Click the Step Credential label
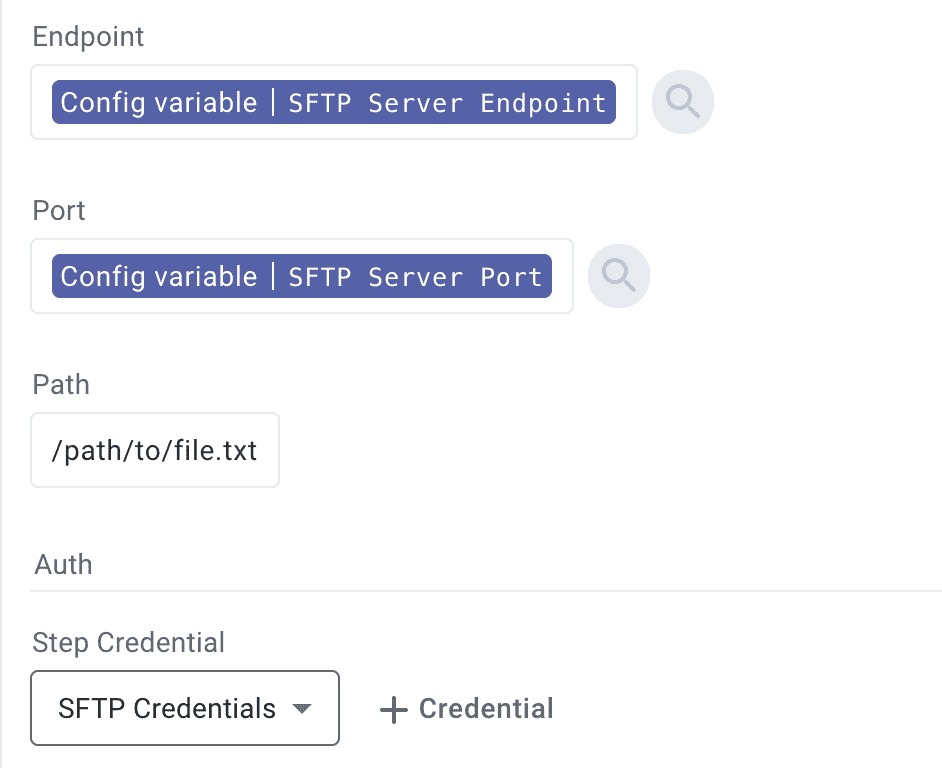Image resolution: width=942 pixels, height=768 pixels. click(x=128, y=642)
